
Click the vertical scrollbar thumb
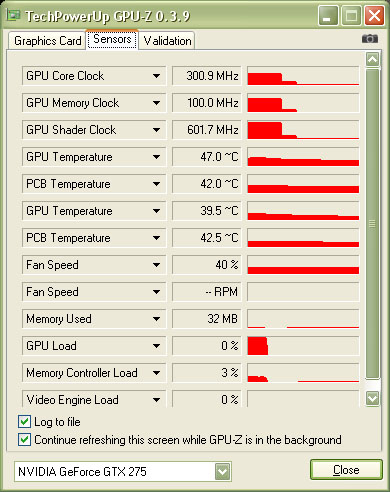[x=372, y=224]
